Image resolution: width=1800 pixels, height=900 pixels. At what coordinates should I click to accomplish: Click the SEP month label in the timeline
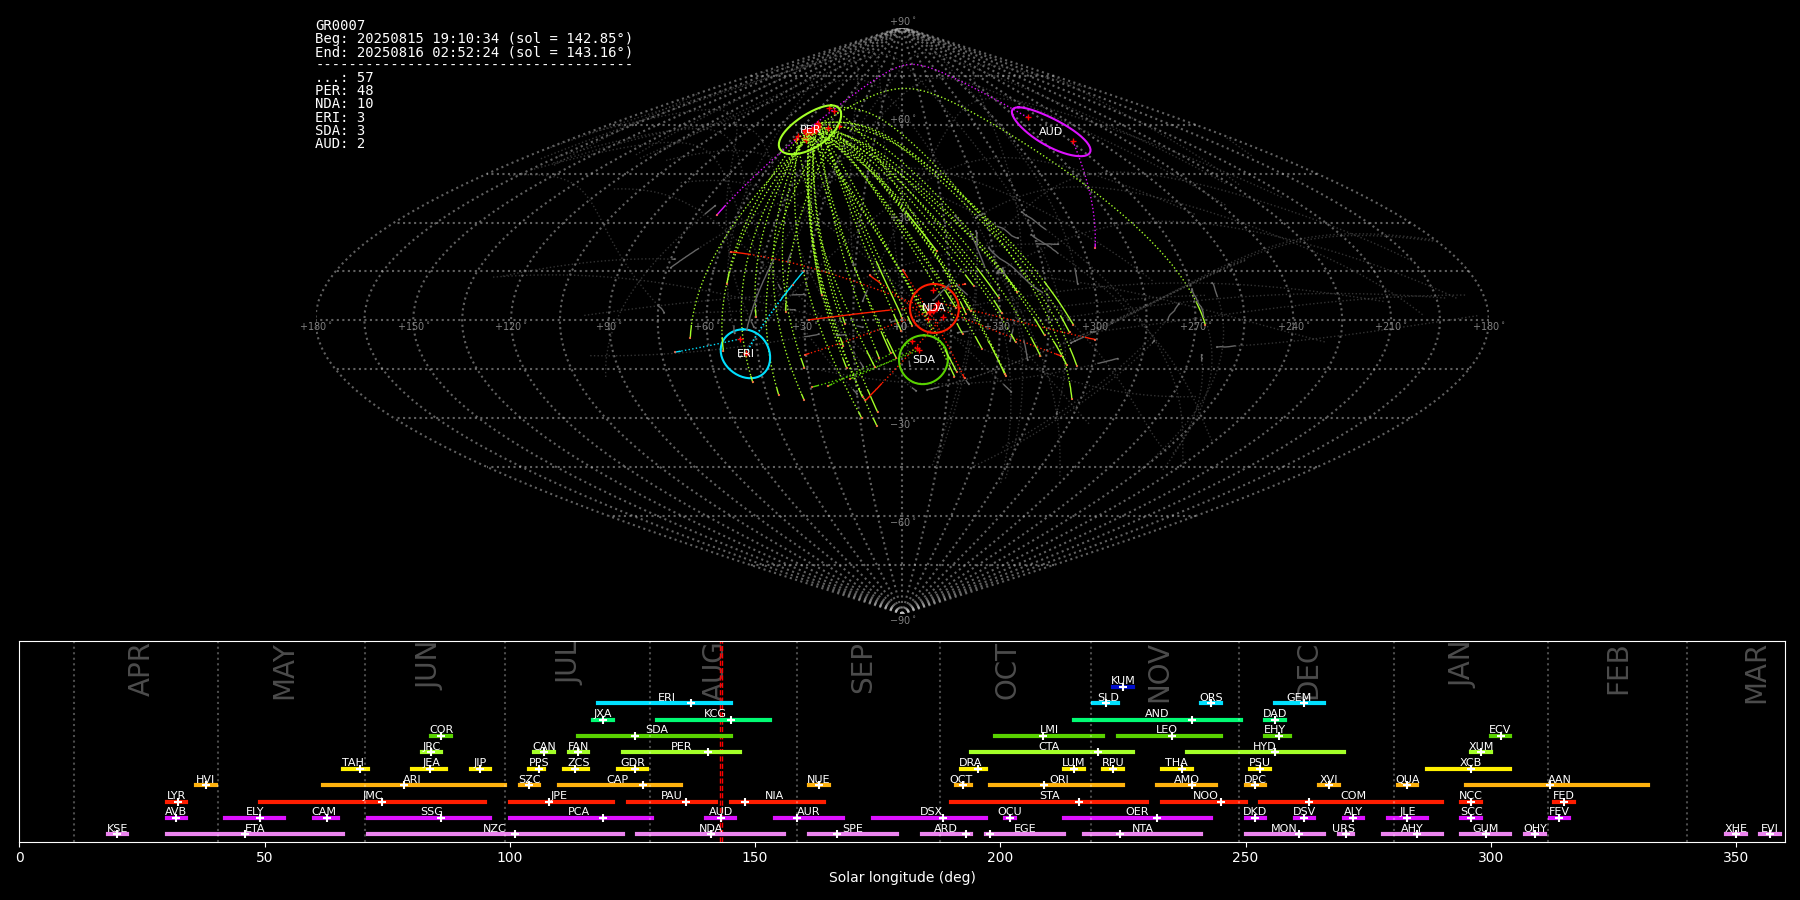pyautogui.click(x=862, y=669)
